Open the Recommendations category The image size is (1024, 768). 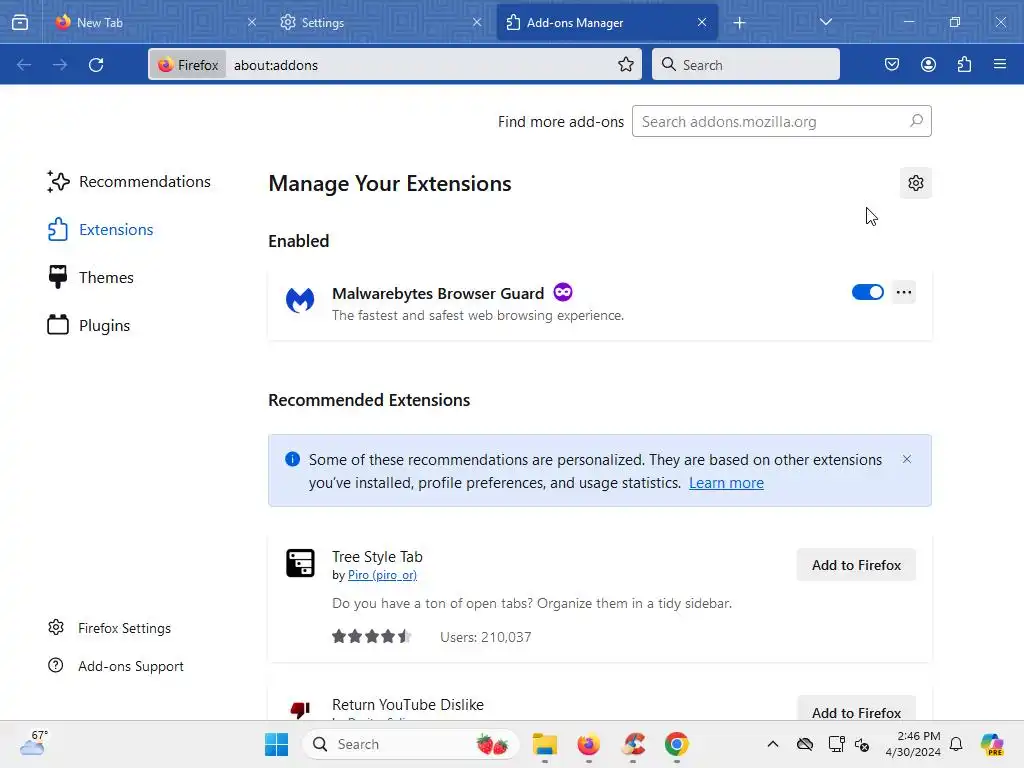click(129, 182)
